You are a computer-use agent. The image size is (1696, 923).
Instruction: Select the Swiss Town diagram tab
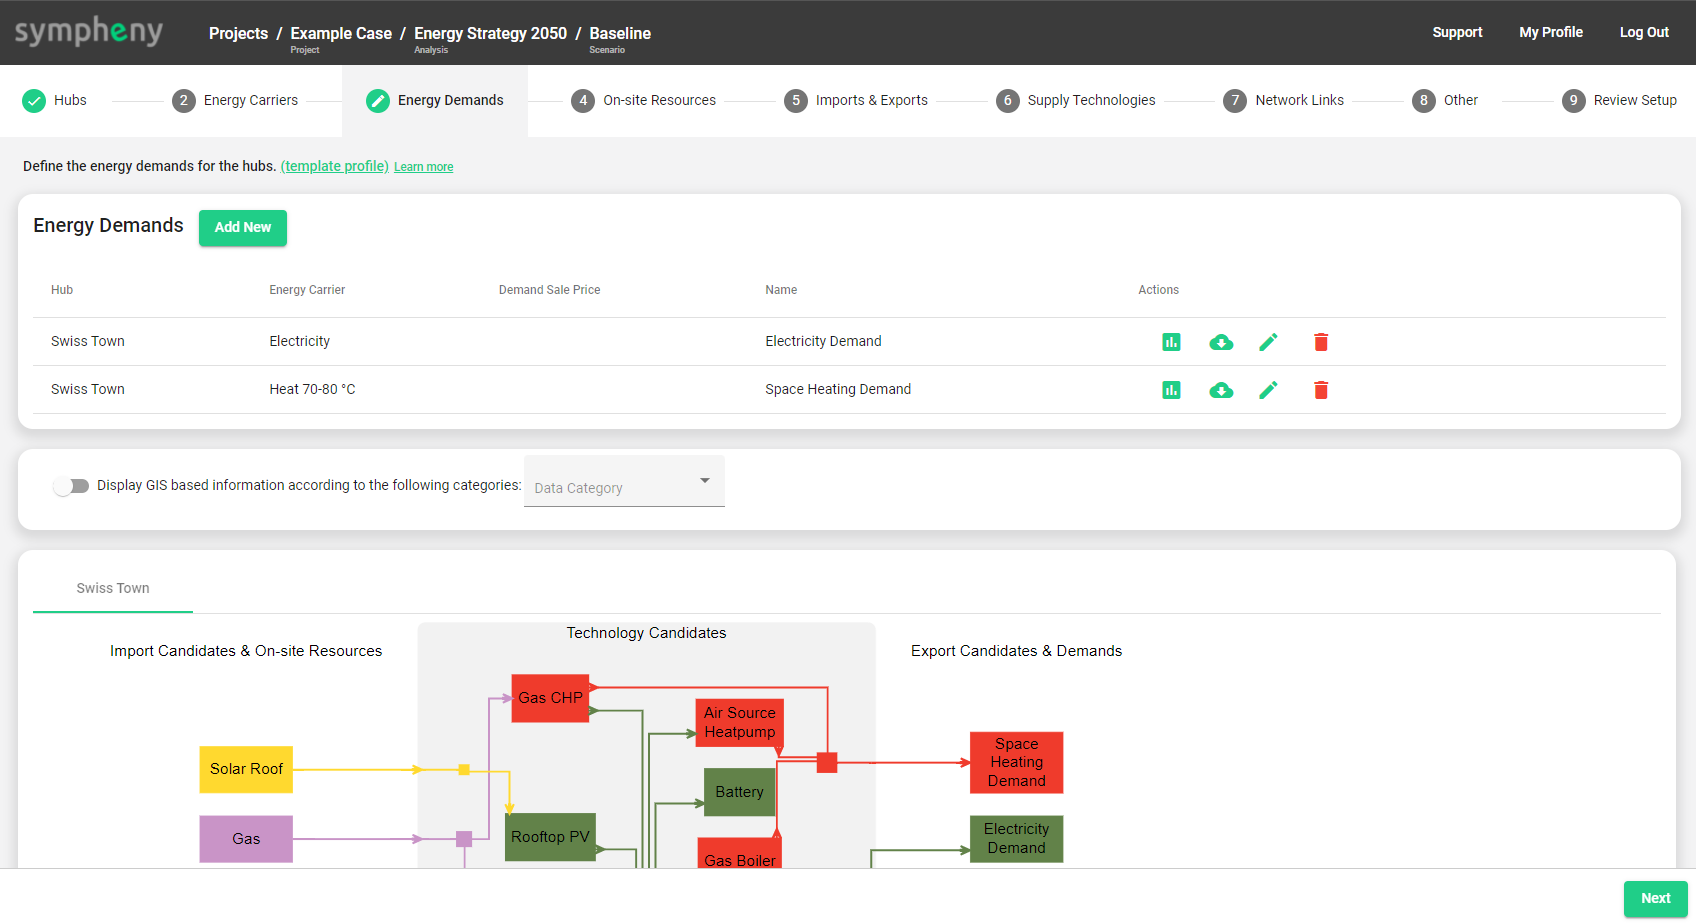click(113, 588)
